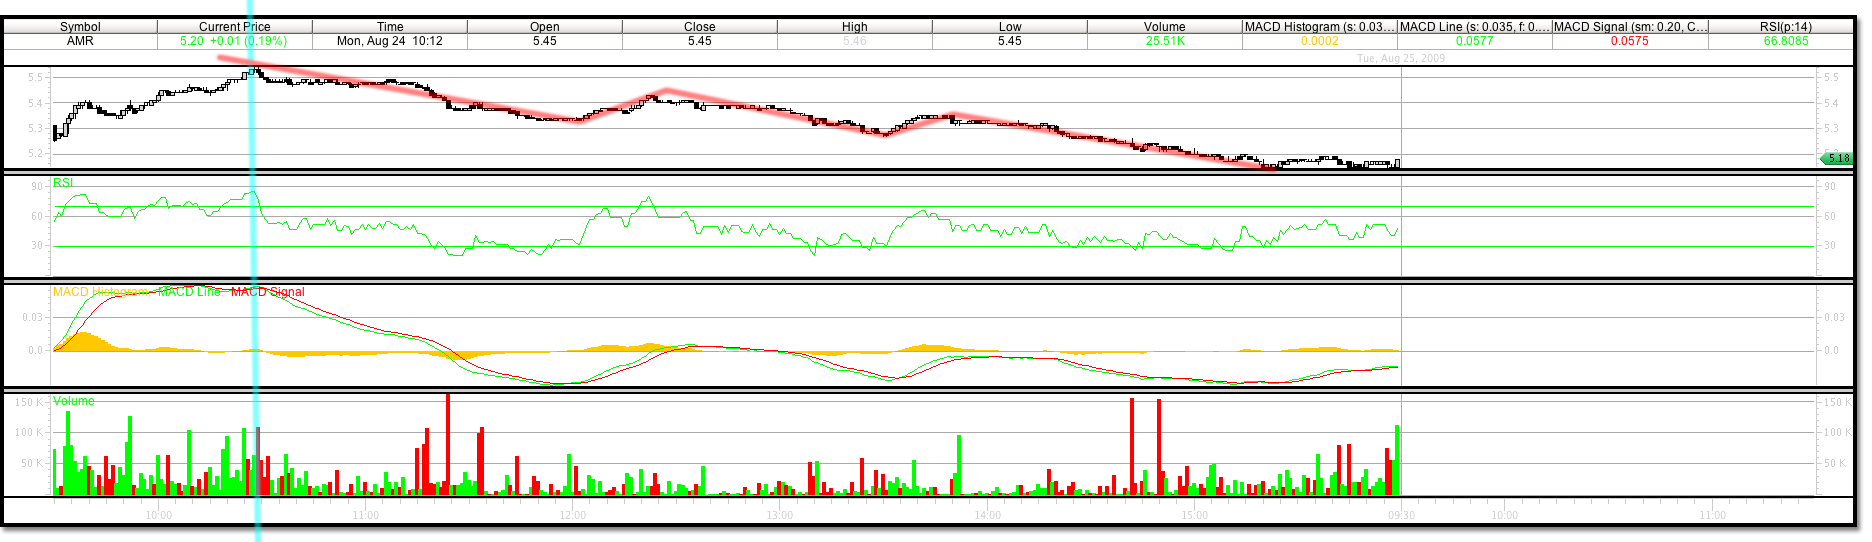Screen dimensions: 1872x542
Task: Click the red 0.0575 MACD Signal value
Action: [x=1629, y=41]
